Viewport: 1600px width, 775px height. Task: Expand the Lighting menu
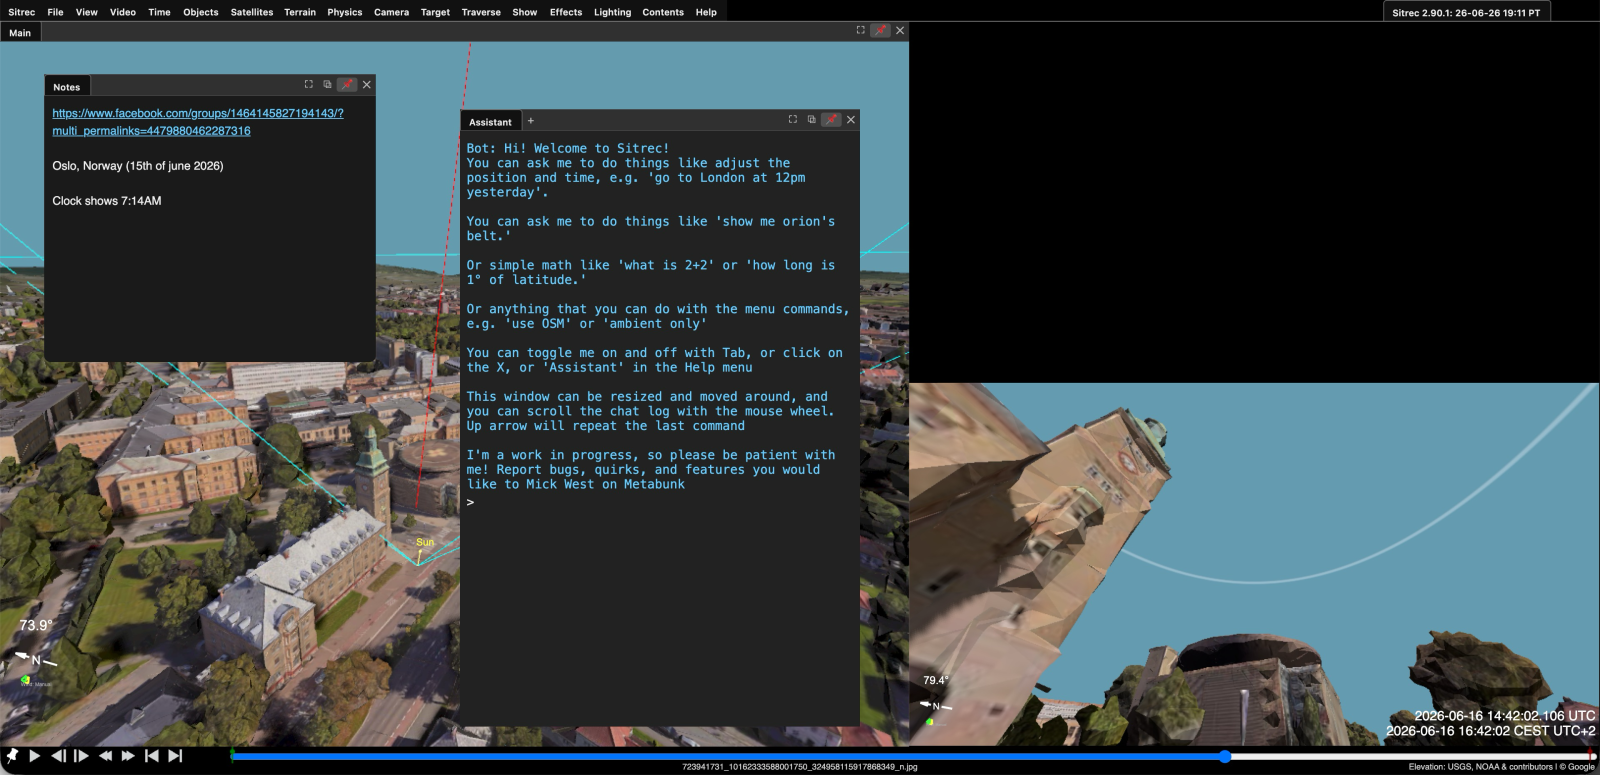coord(613,12)
